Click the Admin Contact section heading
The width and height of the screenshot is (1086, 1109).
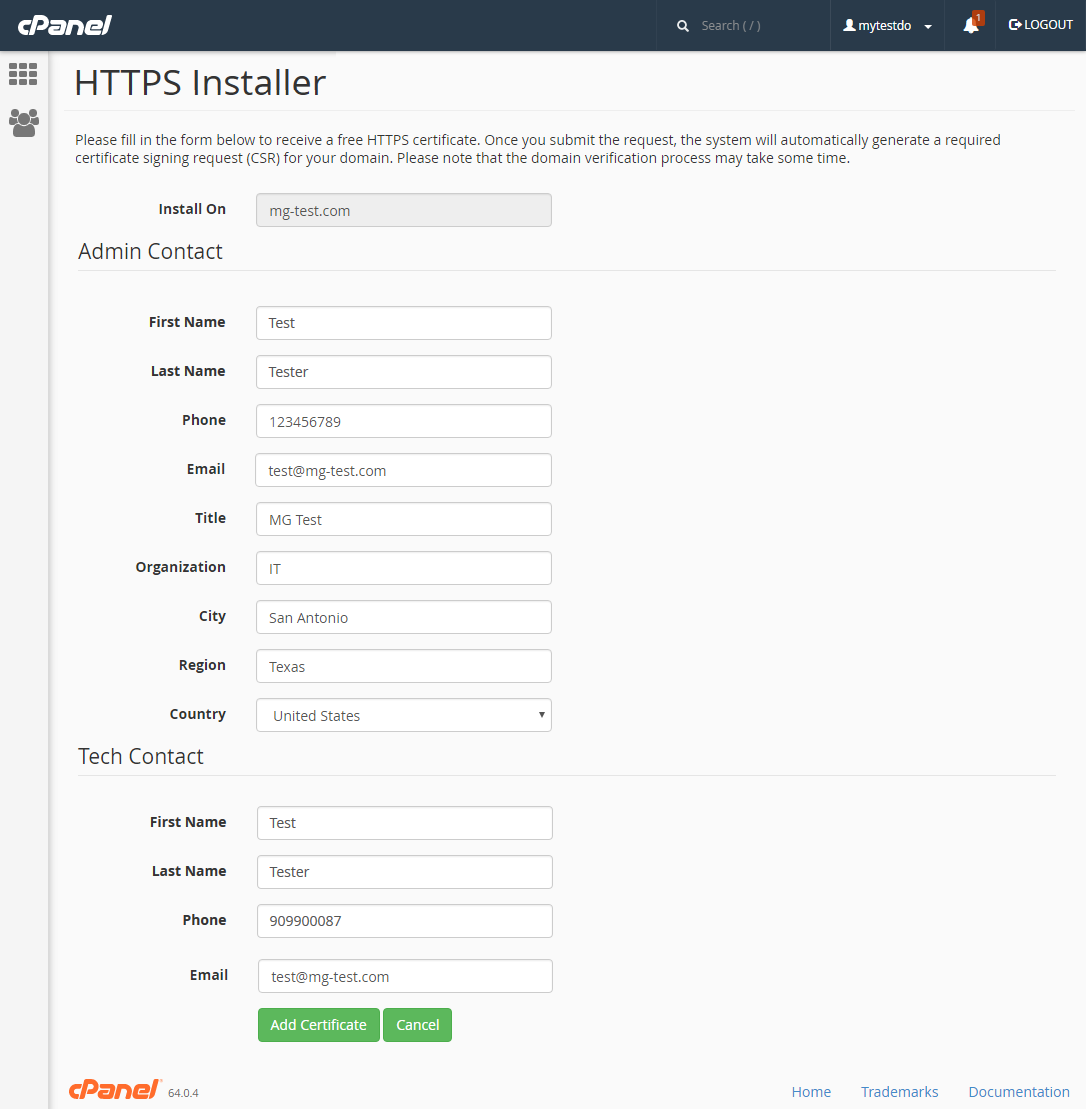(150, 251)
